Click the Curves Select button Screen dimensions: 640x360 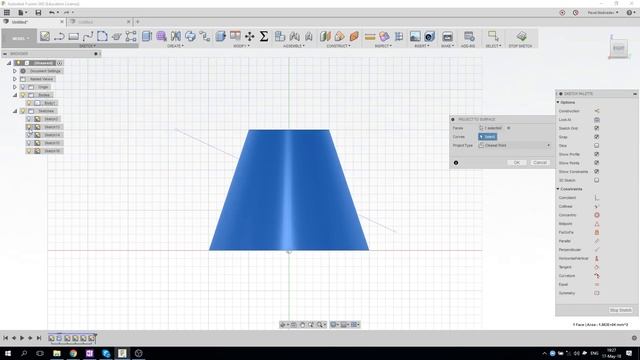[x=487, y=137]
